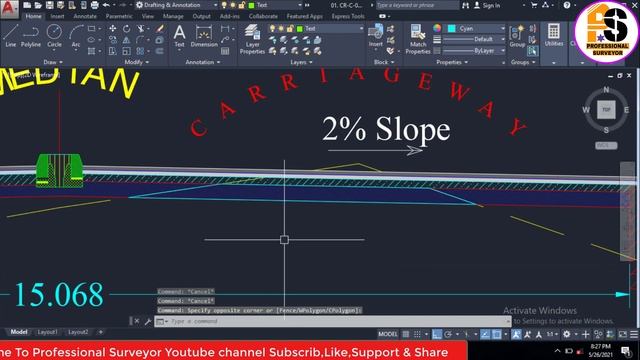This screenshot has width=640, height=360.
Task: Open the Text annotation tool
Action: (x=180, y=36)
